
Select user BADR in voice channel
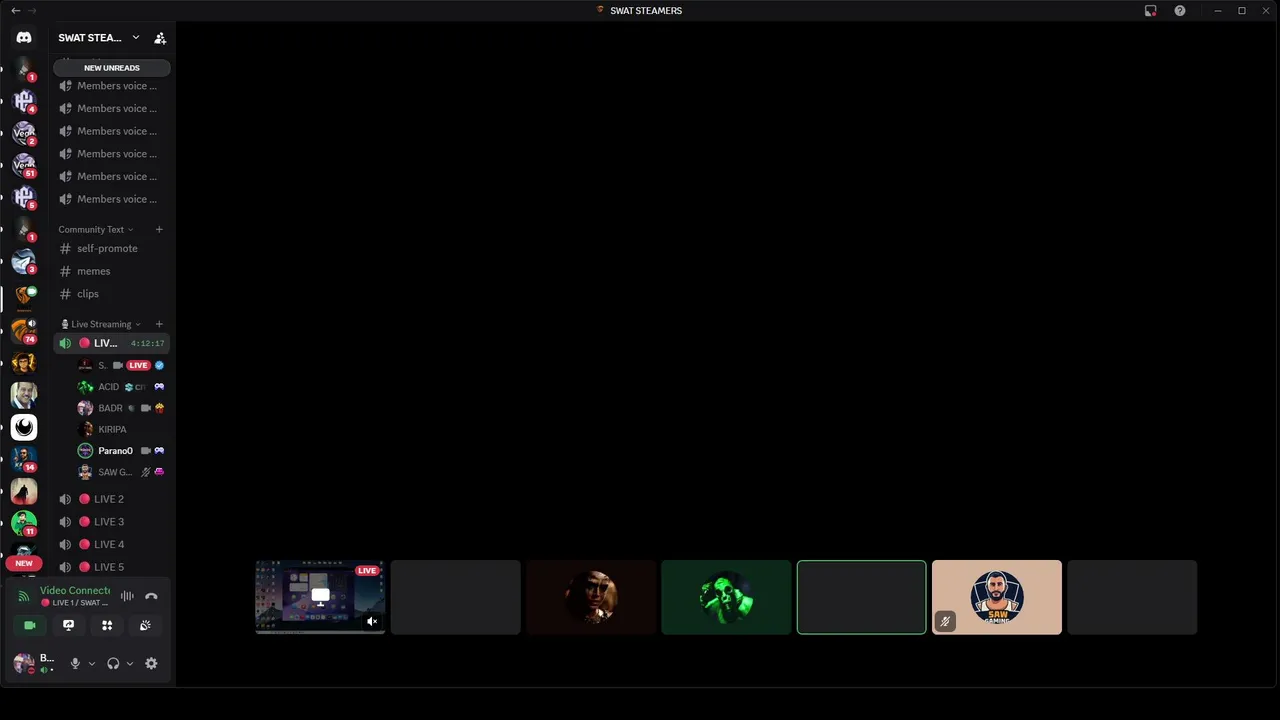point(121,408)
